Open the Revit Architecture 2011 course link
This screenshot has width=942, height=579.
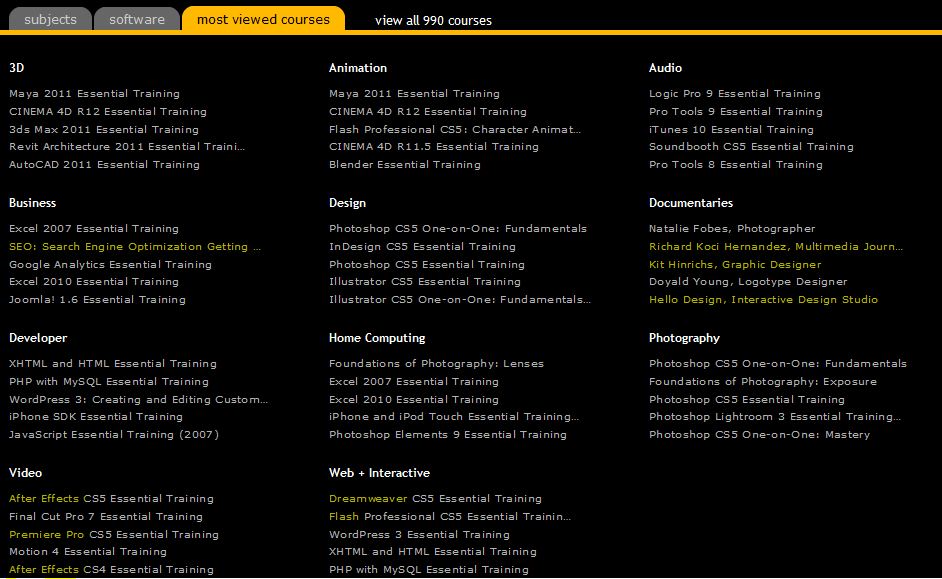pyautogui.click(x=127, y=147)
